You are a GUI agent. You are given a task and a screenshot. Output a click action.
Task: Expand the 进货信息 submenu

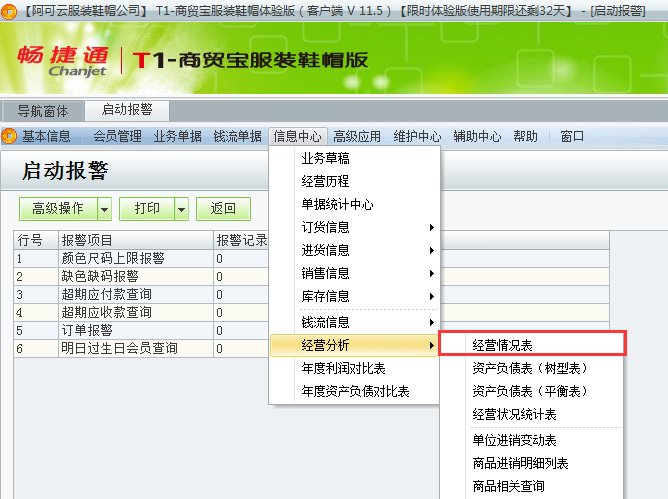click(x=354, y=251)
